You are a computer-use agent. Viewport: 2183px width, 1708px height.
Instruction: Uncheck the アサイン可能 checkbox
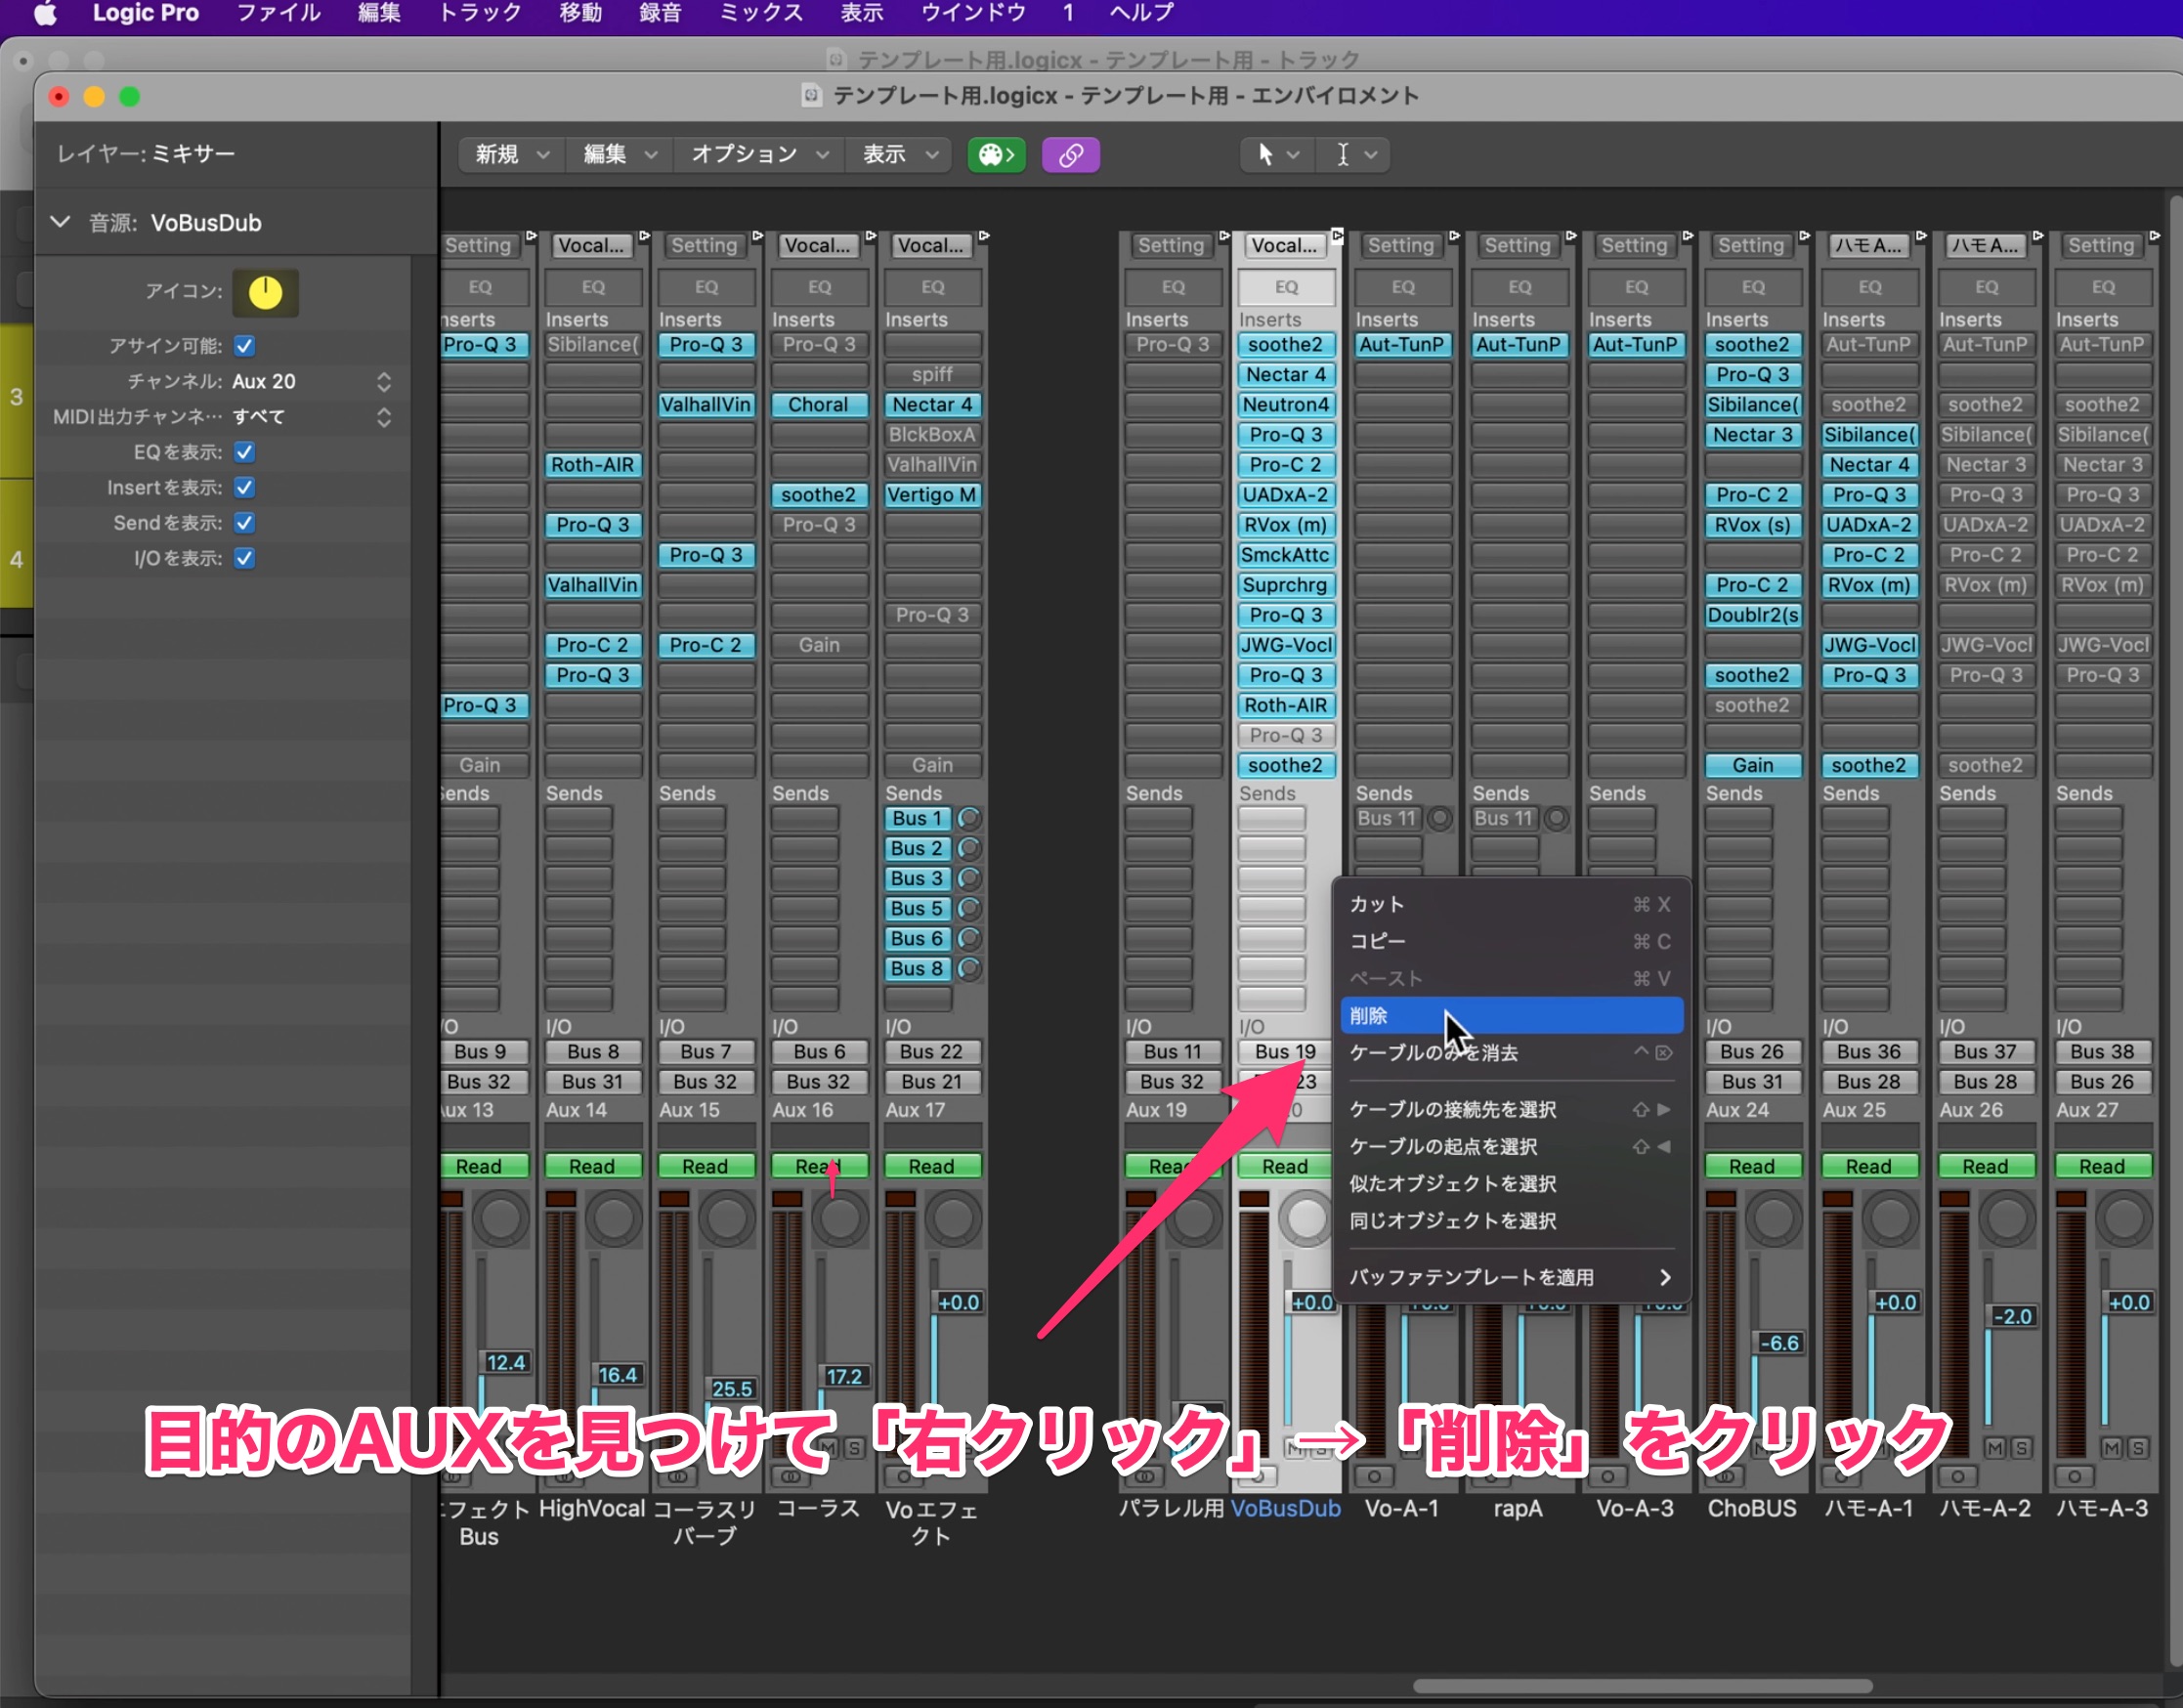click(245, 346)
